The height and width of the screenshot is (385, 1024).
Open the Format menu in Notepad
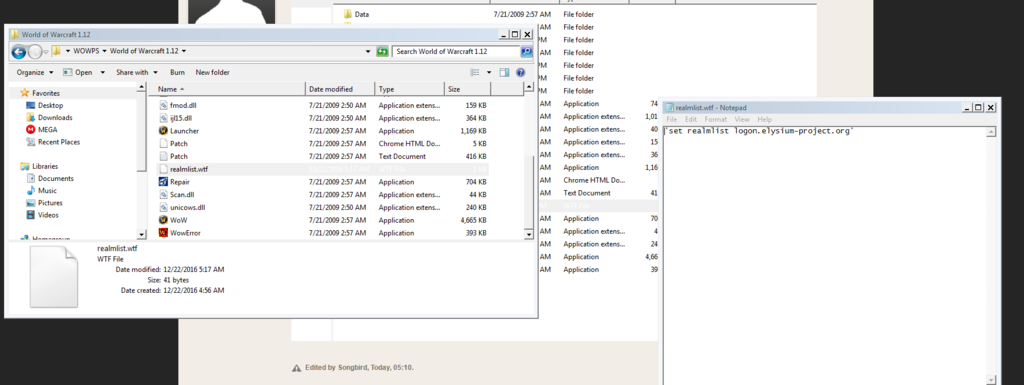pyautogui.click(x=716, y=119)
